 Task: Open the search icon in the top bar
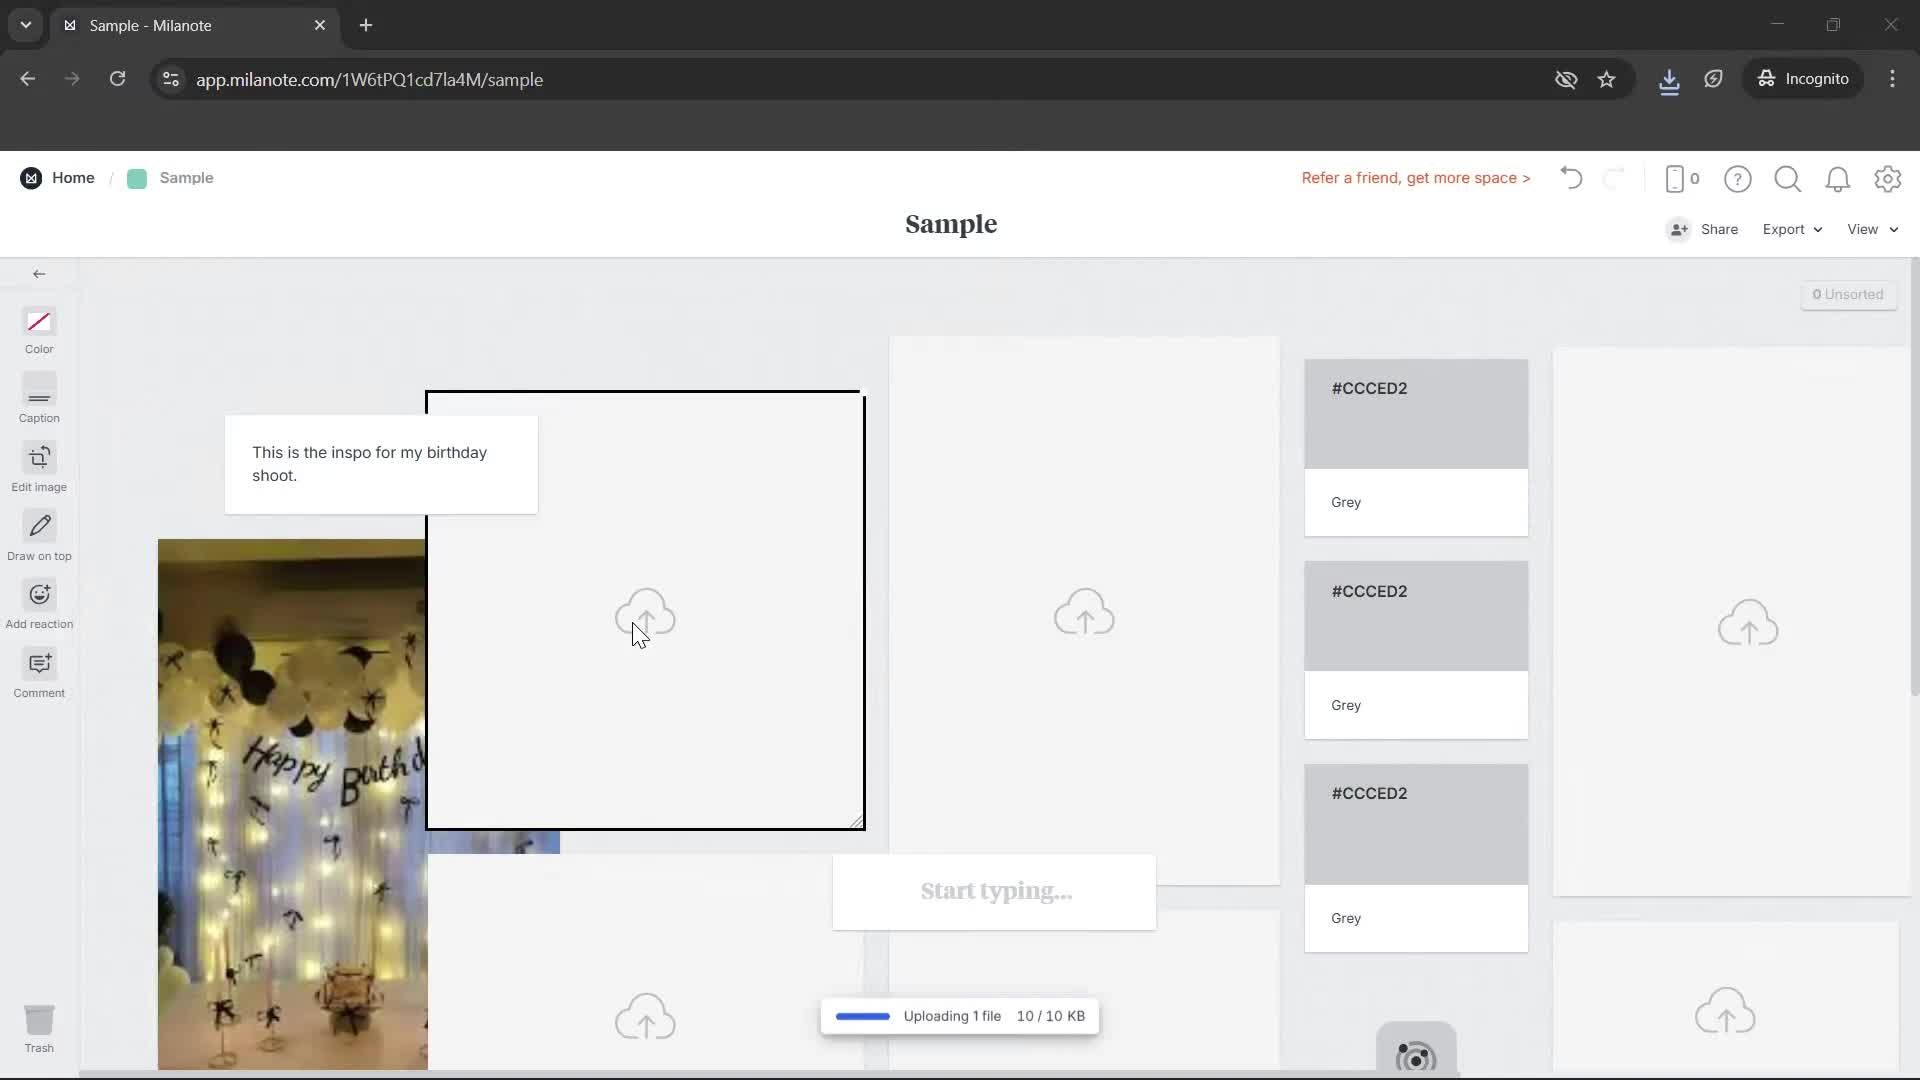pos(1787,179)
